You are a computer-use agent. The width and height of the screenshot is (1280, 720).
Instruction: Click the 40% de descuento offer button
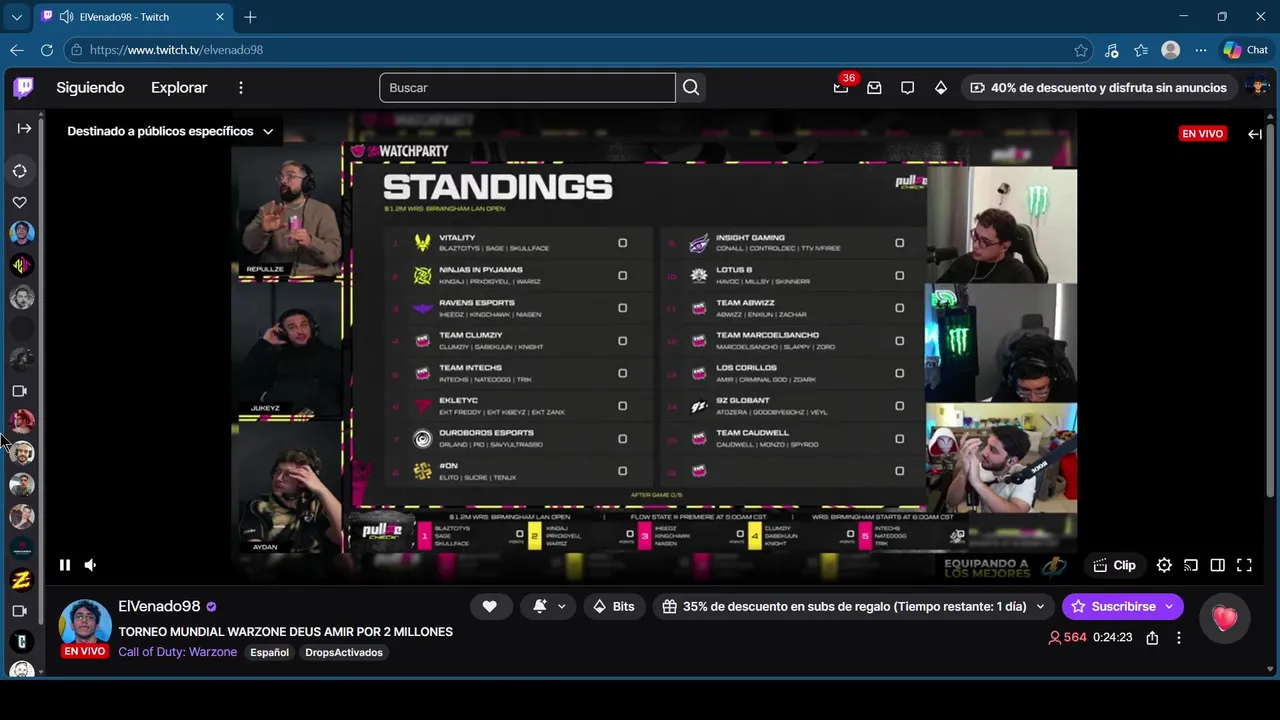pyautogui.click(x=1098, y=88)
